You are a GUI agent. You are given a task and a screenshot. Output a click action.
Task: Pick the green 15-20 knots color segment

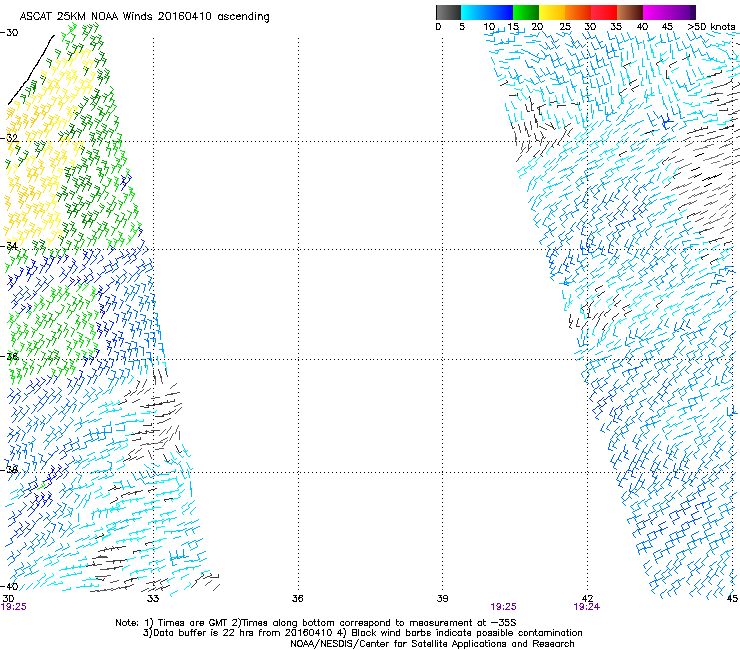[526, 12]
